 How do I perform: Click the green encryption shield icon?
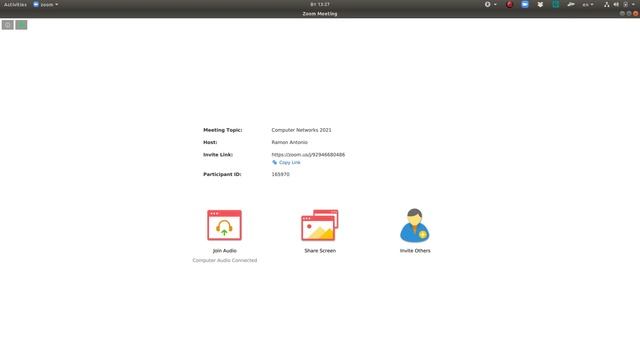tap(21, 25)
